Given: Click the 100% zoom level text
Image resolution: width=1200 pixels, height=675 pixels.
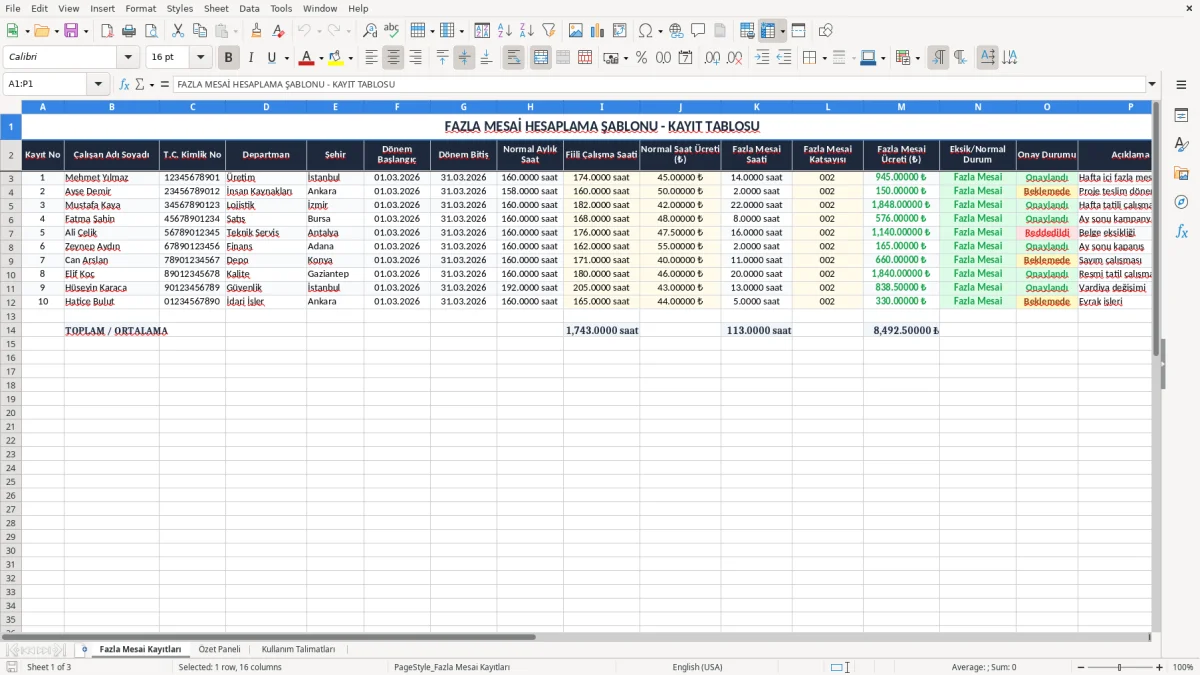Looking at the screenshot, I should click(x=1183, y=667).
